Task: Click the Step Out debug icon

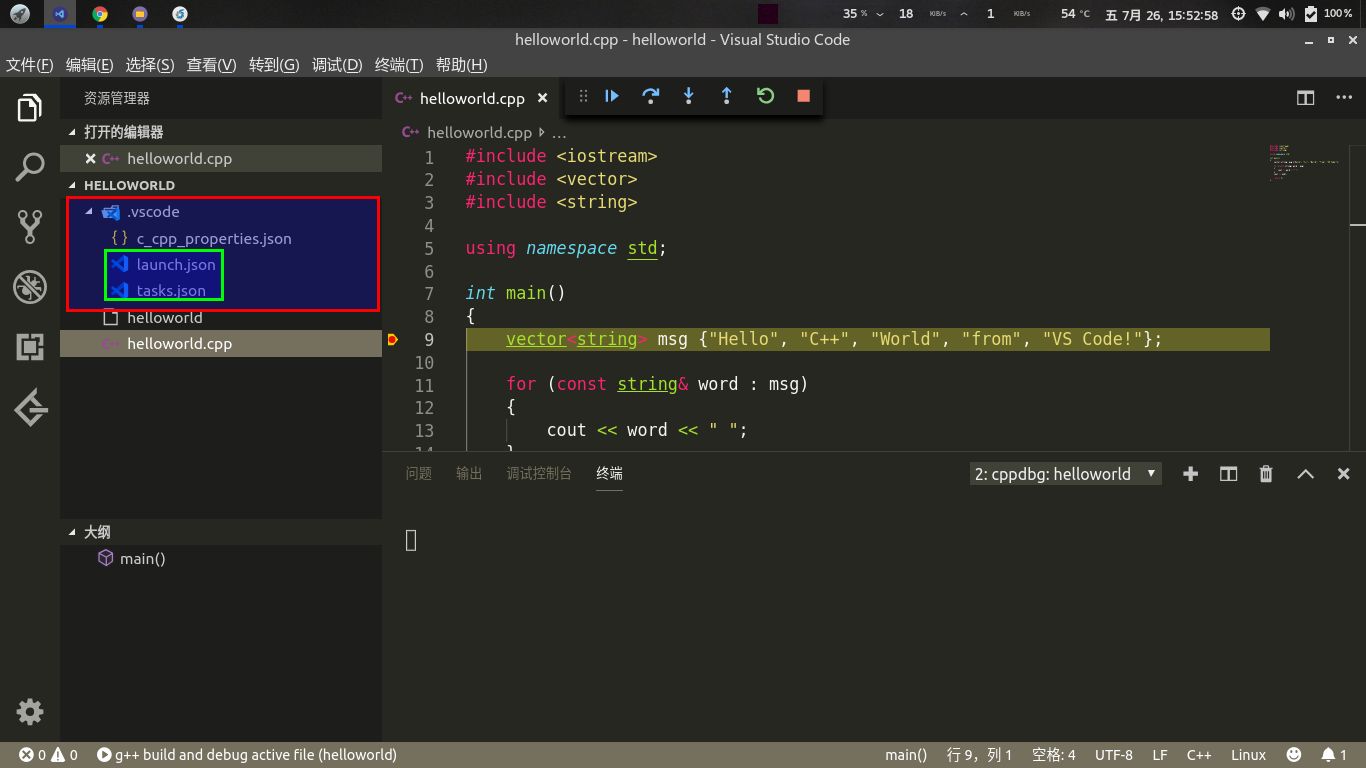Action: click(727, 95)
